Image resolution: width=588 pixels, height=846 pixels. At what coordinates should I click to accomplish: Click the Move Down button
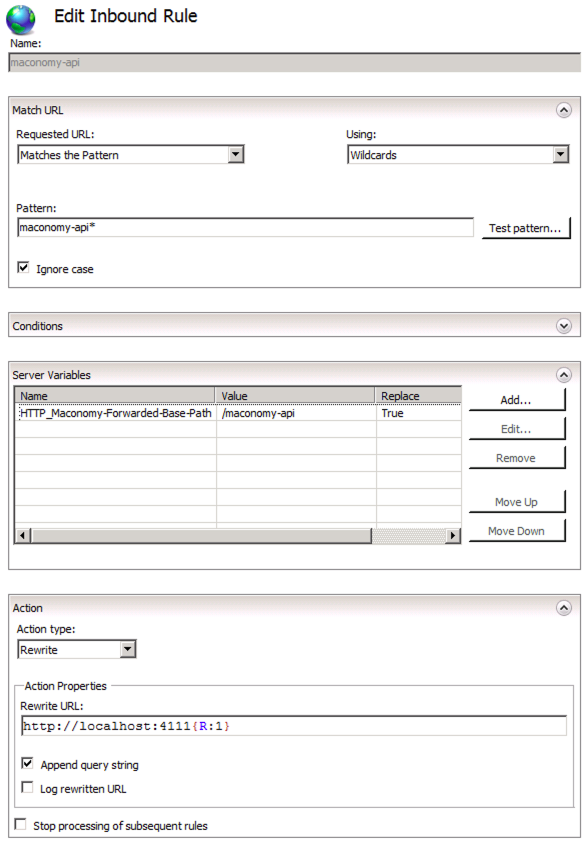tap(517, 531)
